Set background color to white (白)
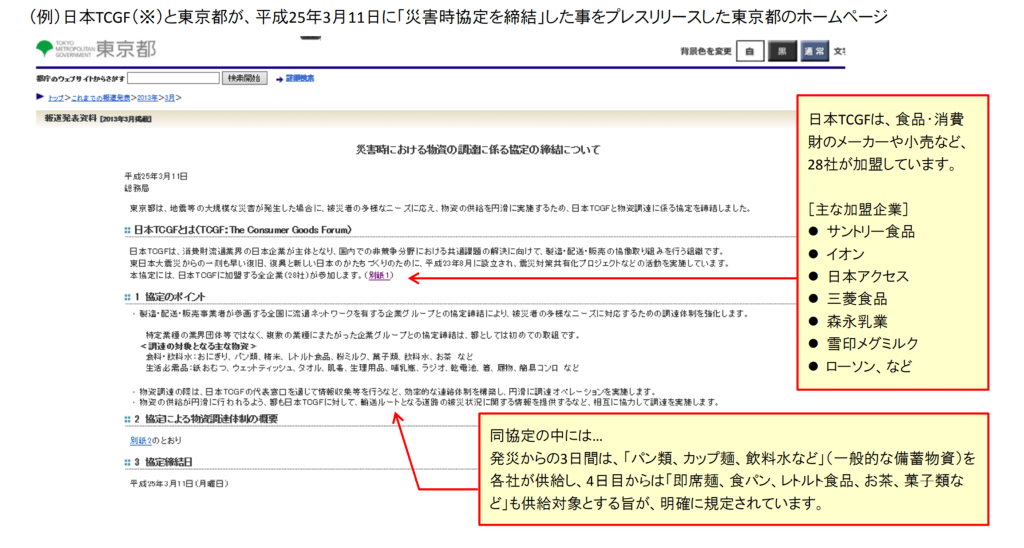This screenshot has width=1024, height=548. coord(750,51)
